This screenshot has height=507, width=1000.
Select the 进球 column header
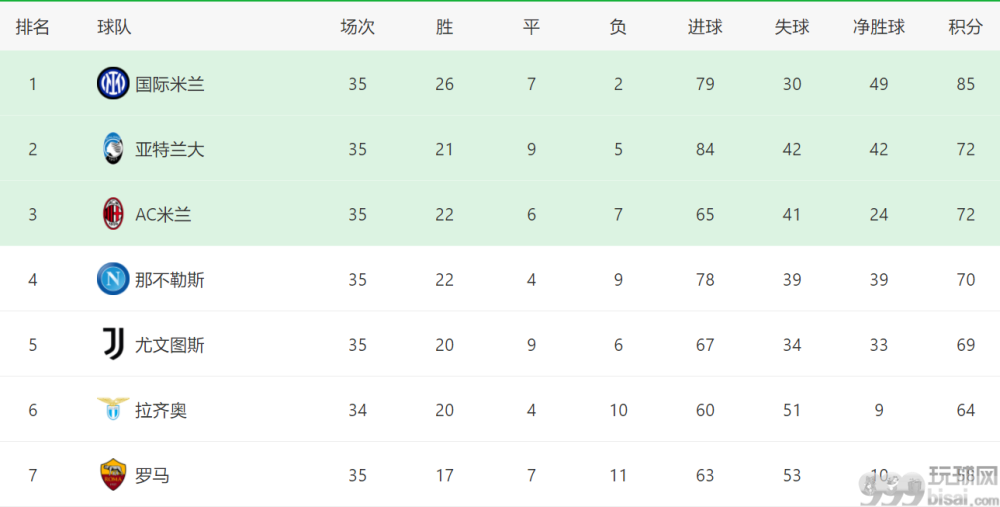(705, 27)
